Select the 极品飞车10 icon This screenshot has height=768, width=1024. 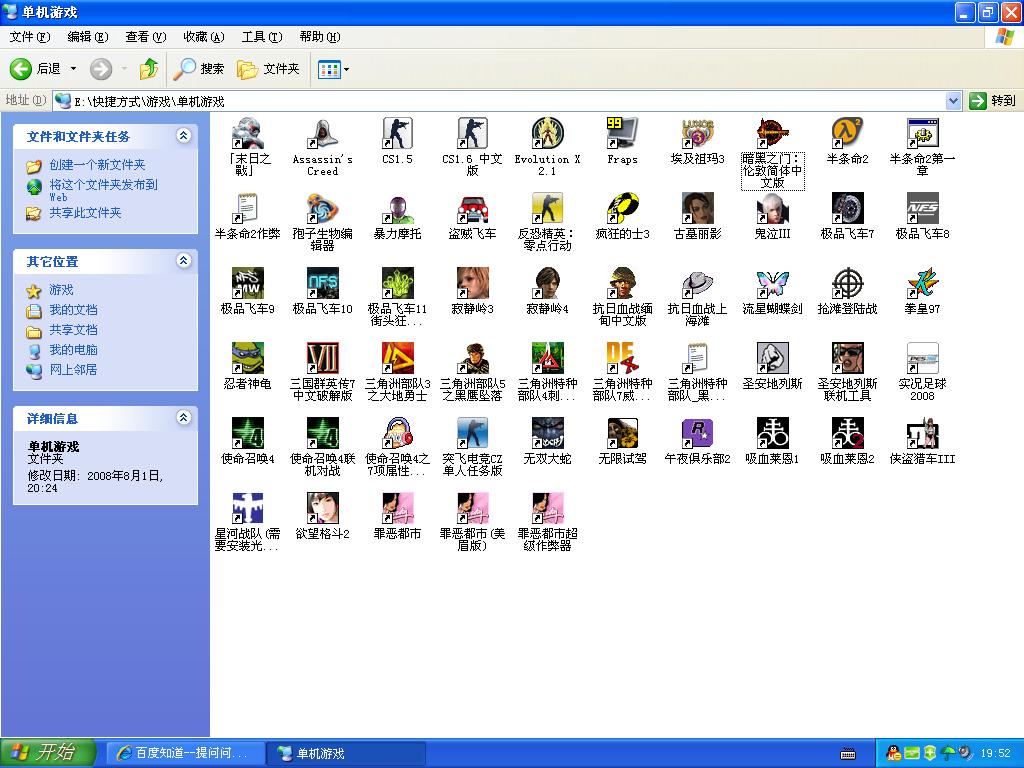coord(323,284)
